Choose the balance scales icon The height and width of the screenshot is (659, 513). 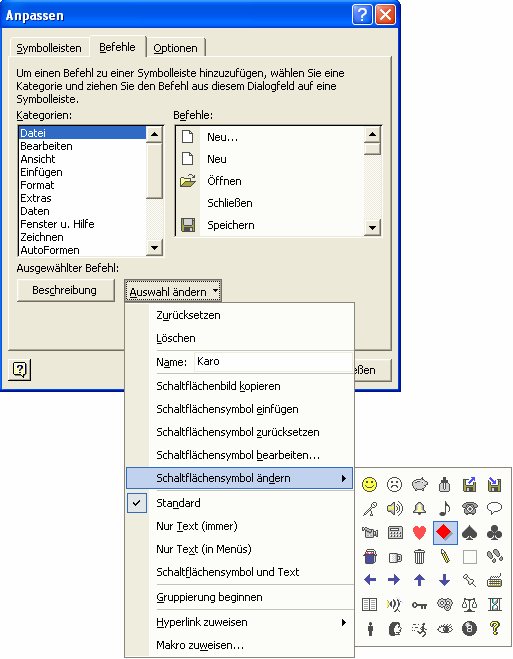click(x=469, y=605)
